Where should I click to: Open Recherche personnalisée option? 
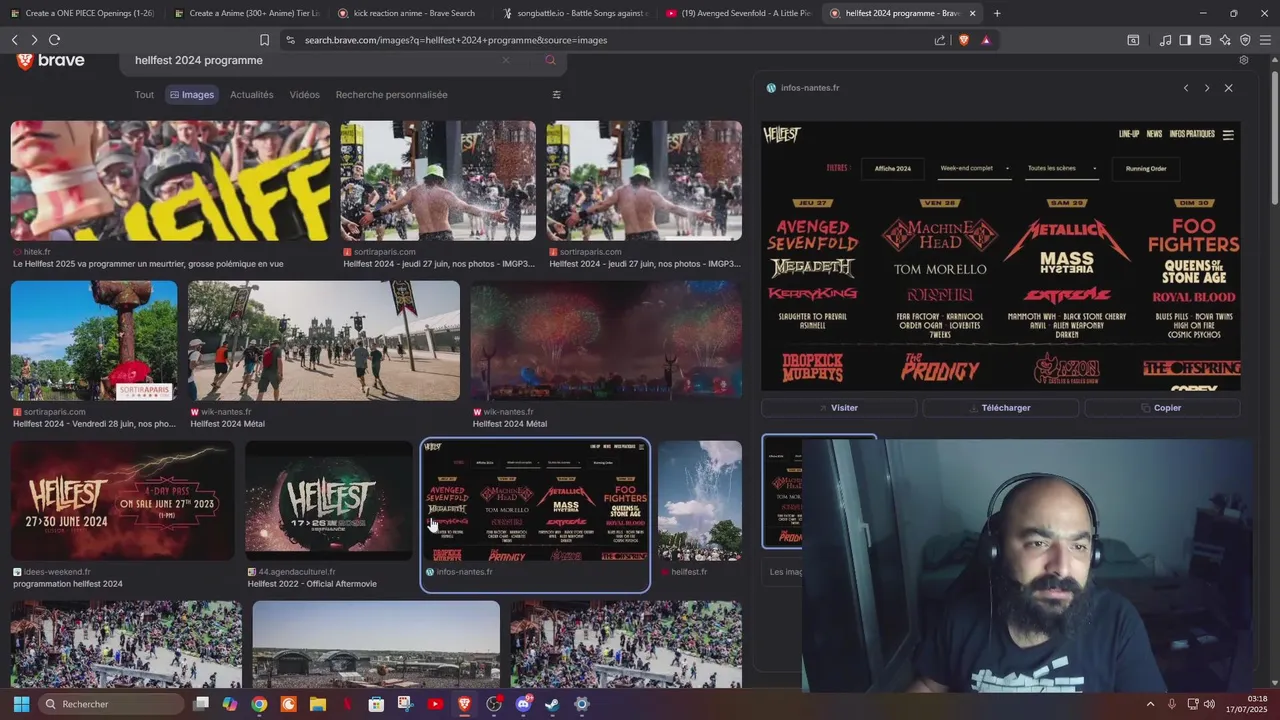click(x=392, y=95)
